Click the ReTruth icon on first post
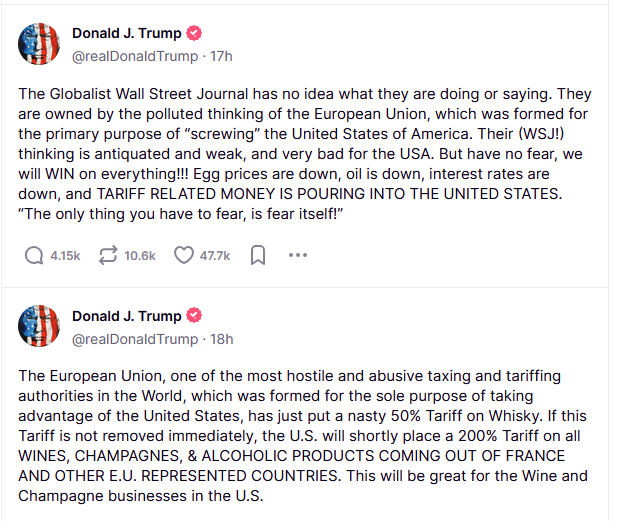This screenshot has width=640, height=521. [x=108, y=256]
